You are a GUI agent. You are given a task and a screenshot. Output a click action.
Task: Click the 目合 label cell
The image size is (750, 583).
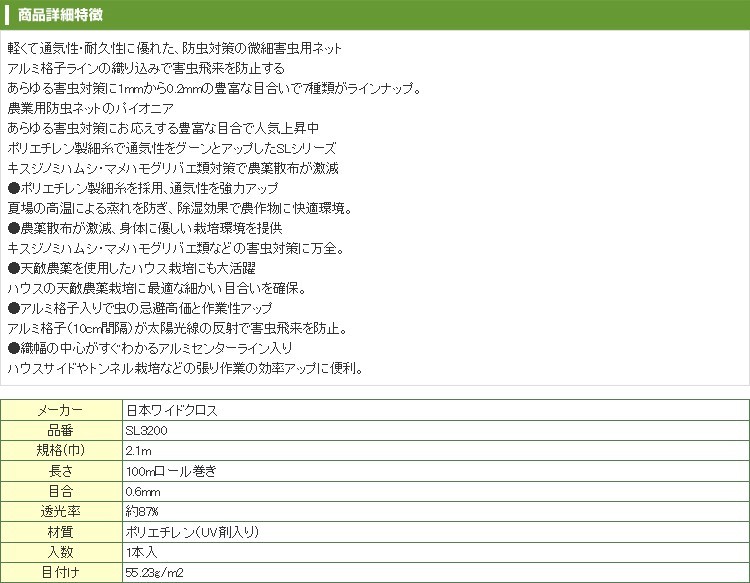tap(61, 491)
